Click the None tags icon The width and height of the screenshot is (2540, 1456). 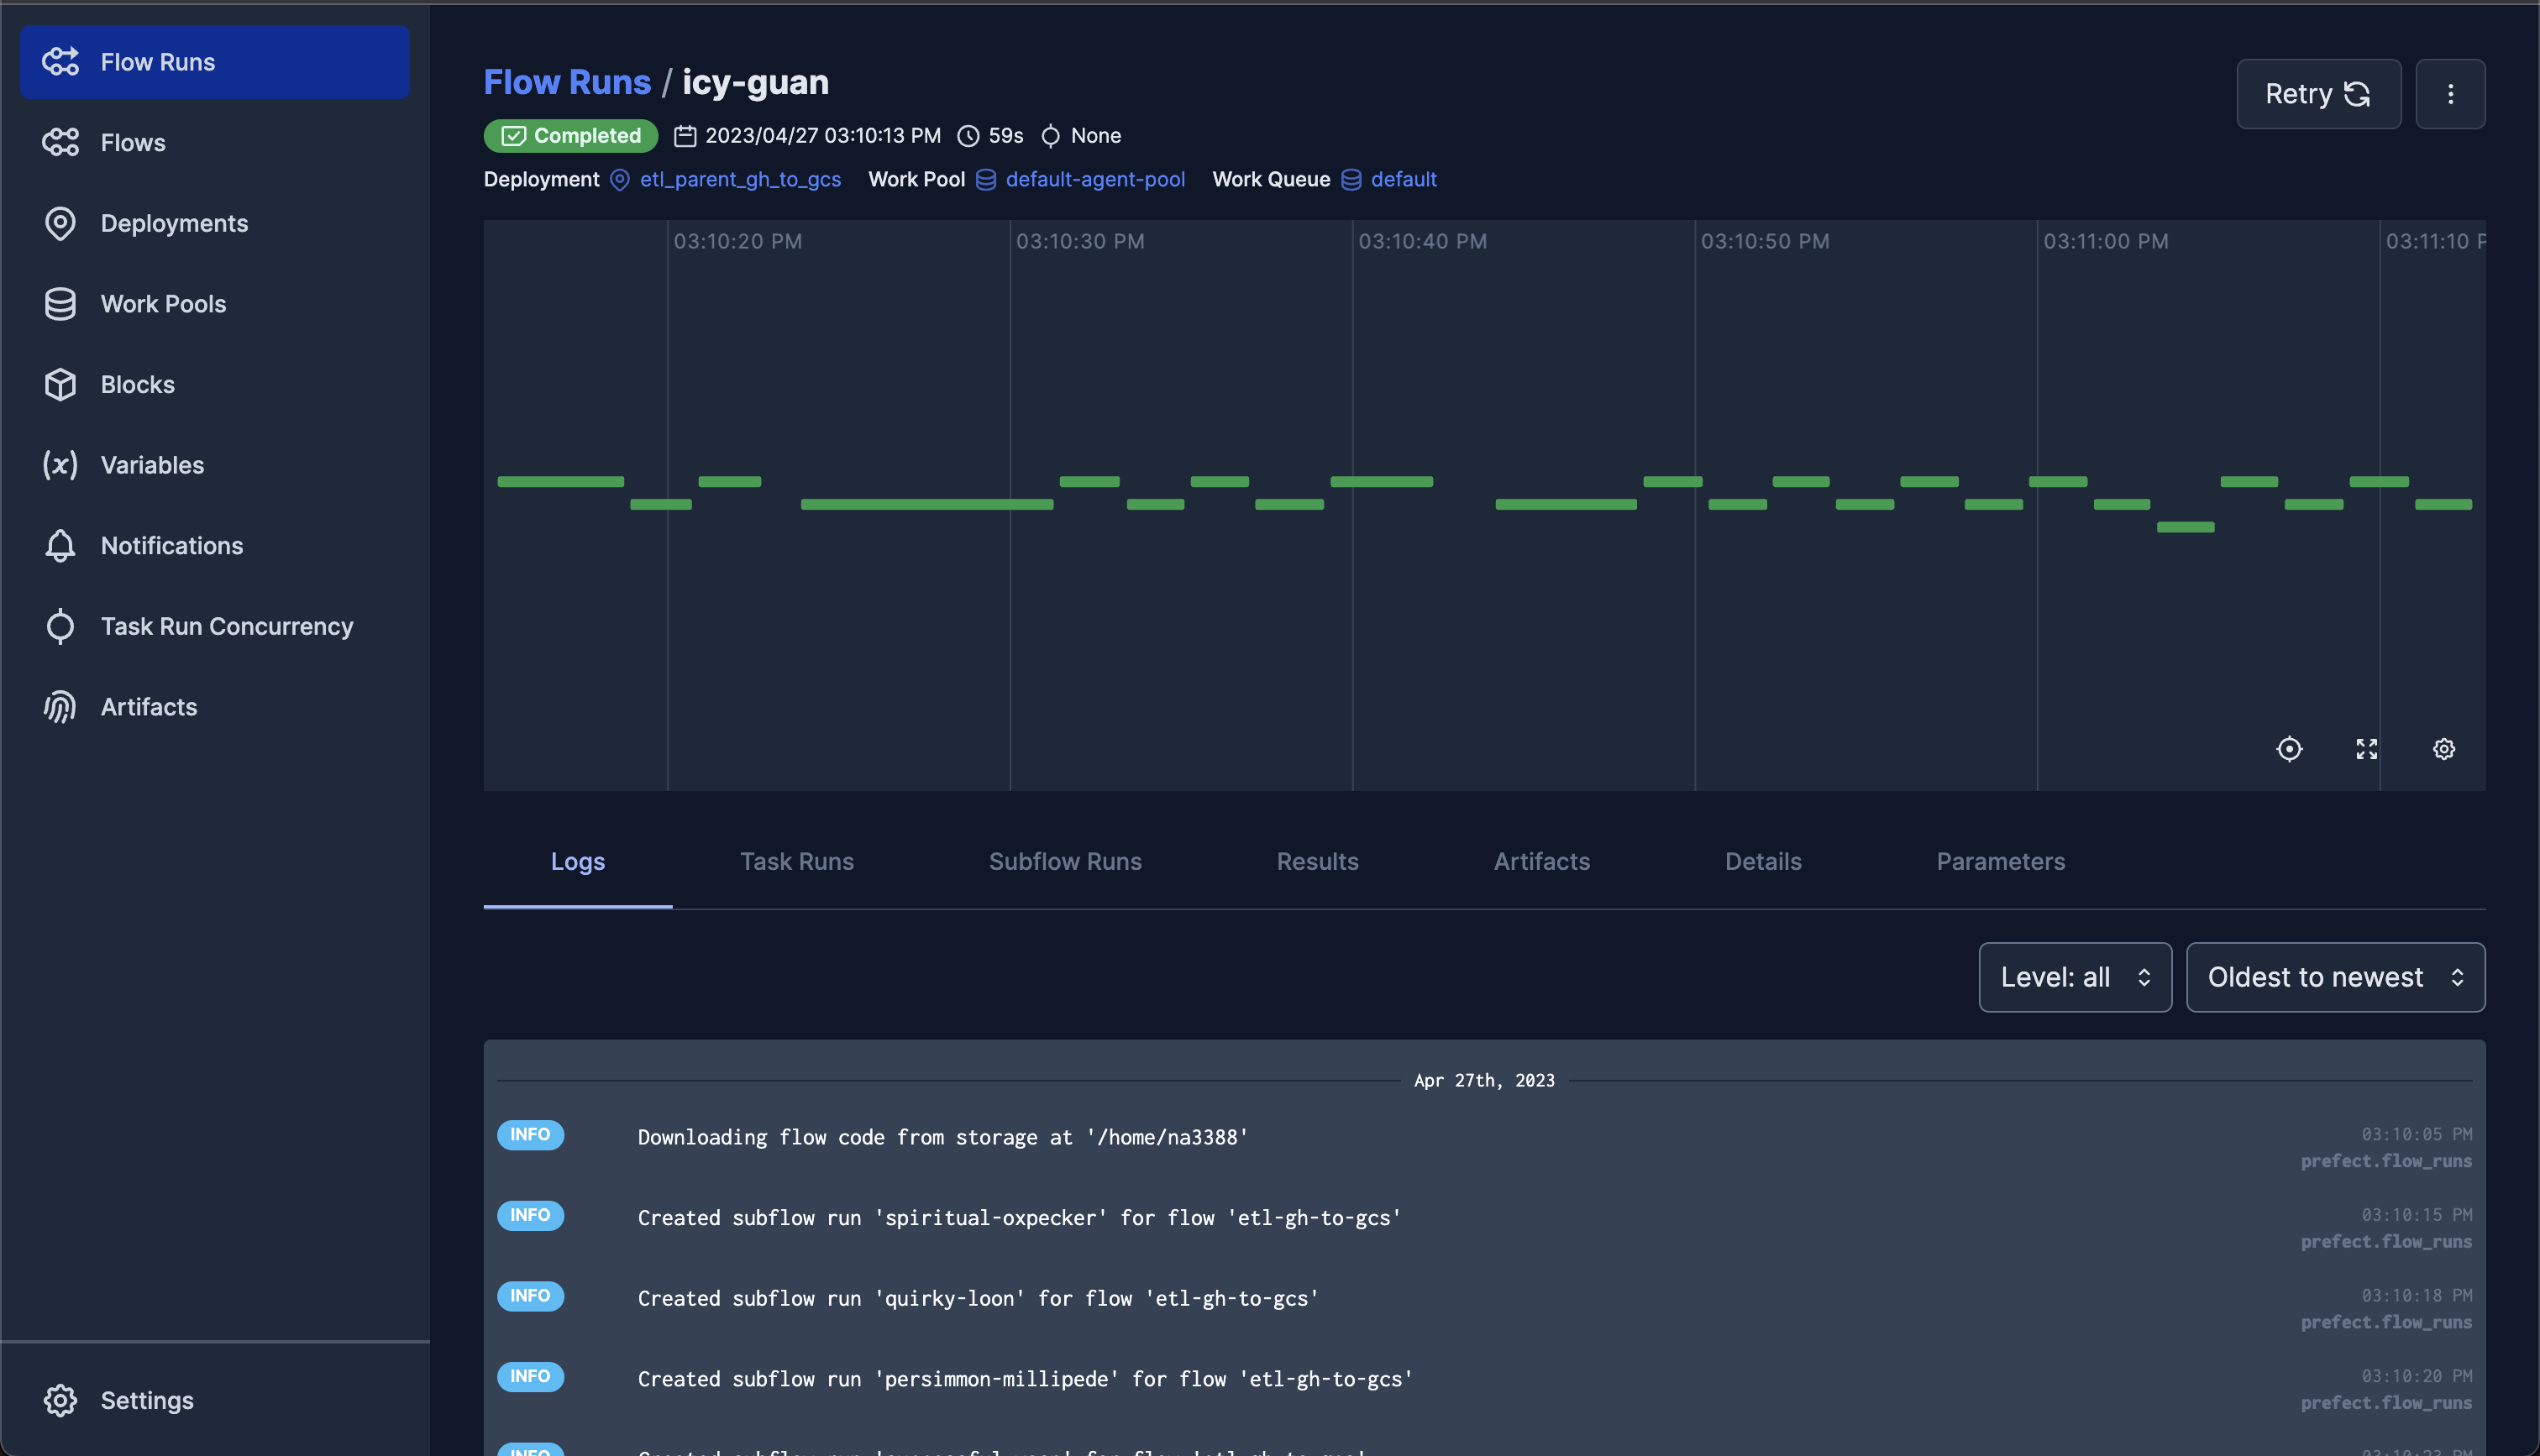[x=1050, y=136]
